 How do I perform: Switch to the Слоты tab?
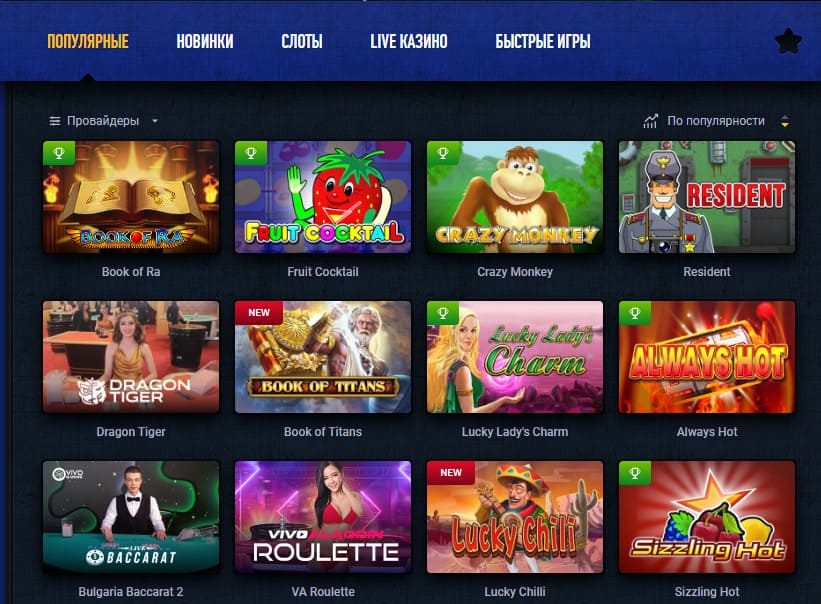click(x=302, y=41)
